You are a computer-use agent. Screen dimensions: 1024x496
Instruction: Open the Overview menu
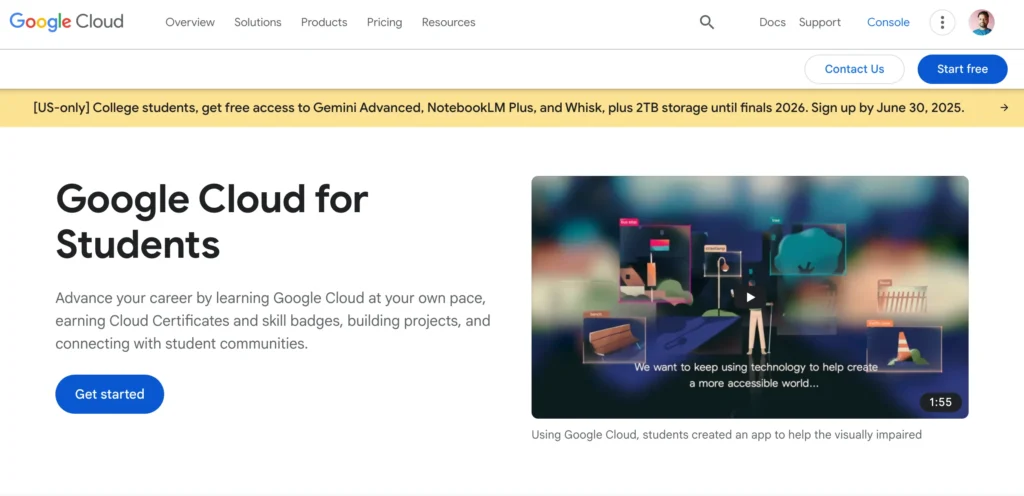(190, 22)
